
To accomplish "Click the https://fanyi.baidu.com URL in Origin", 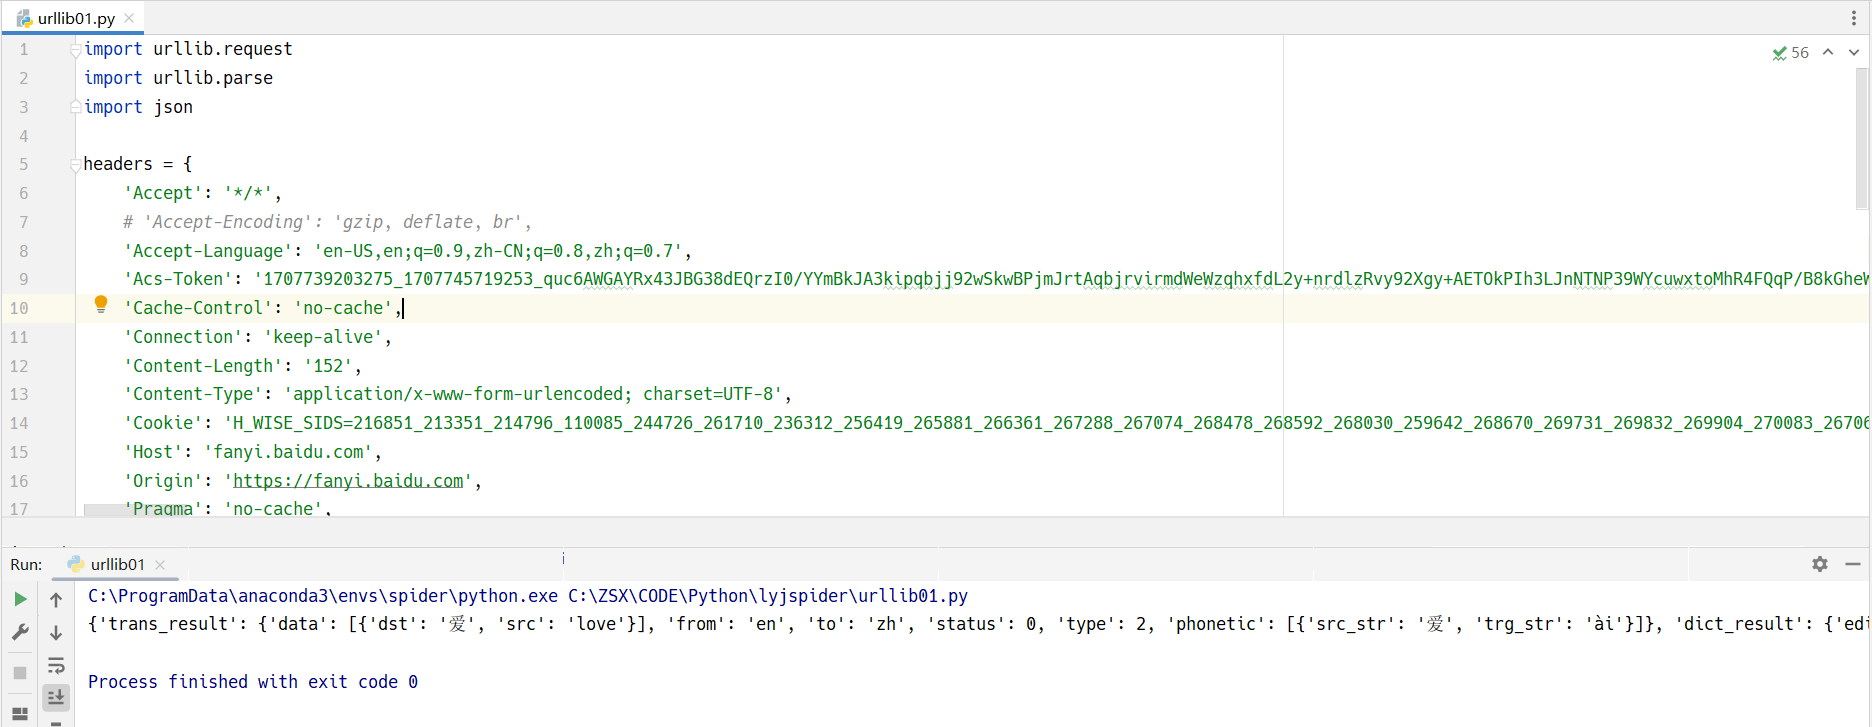I will point(349,481).
